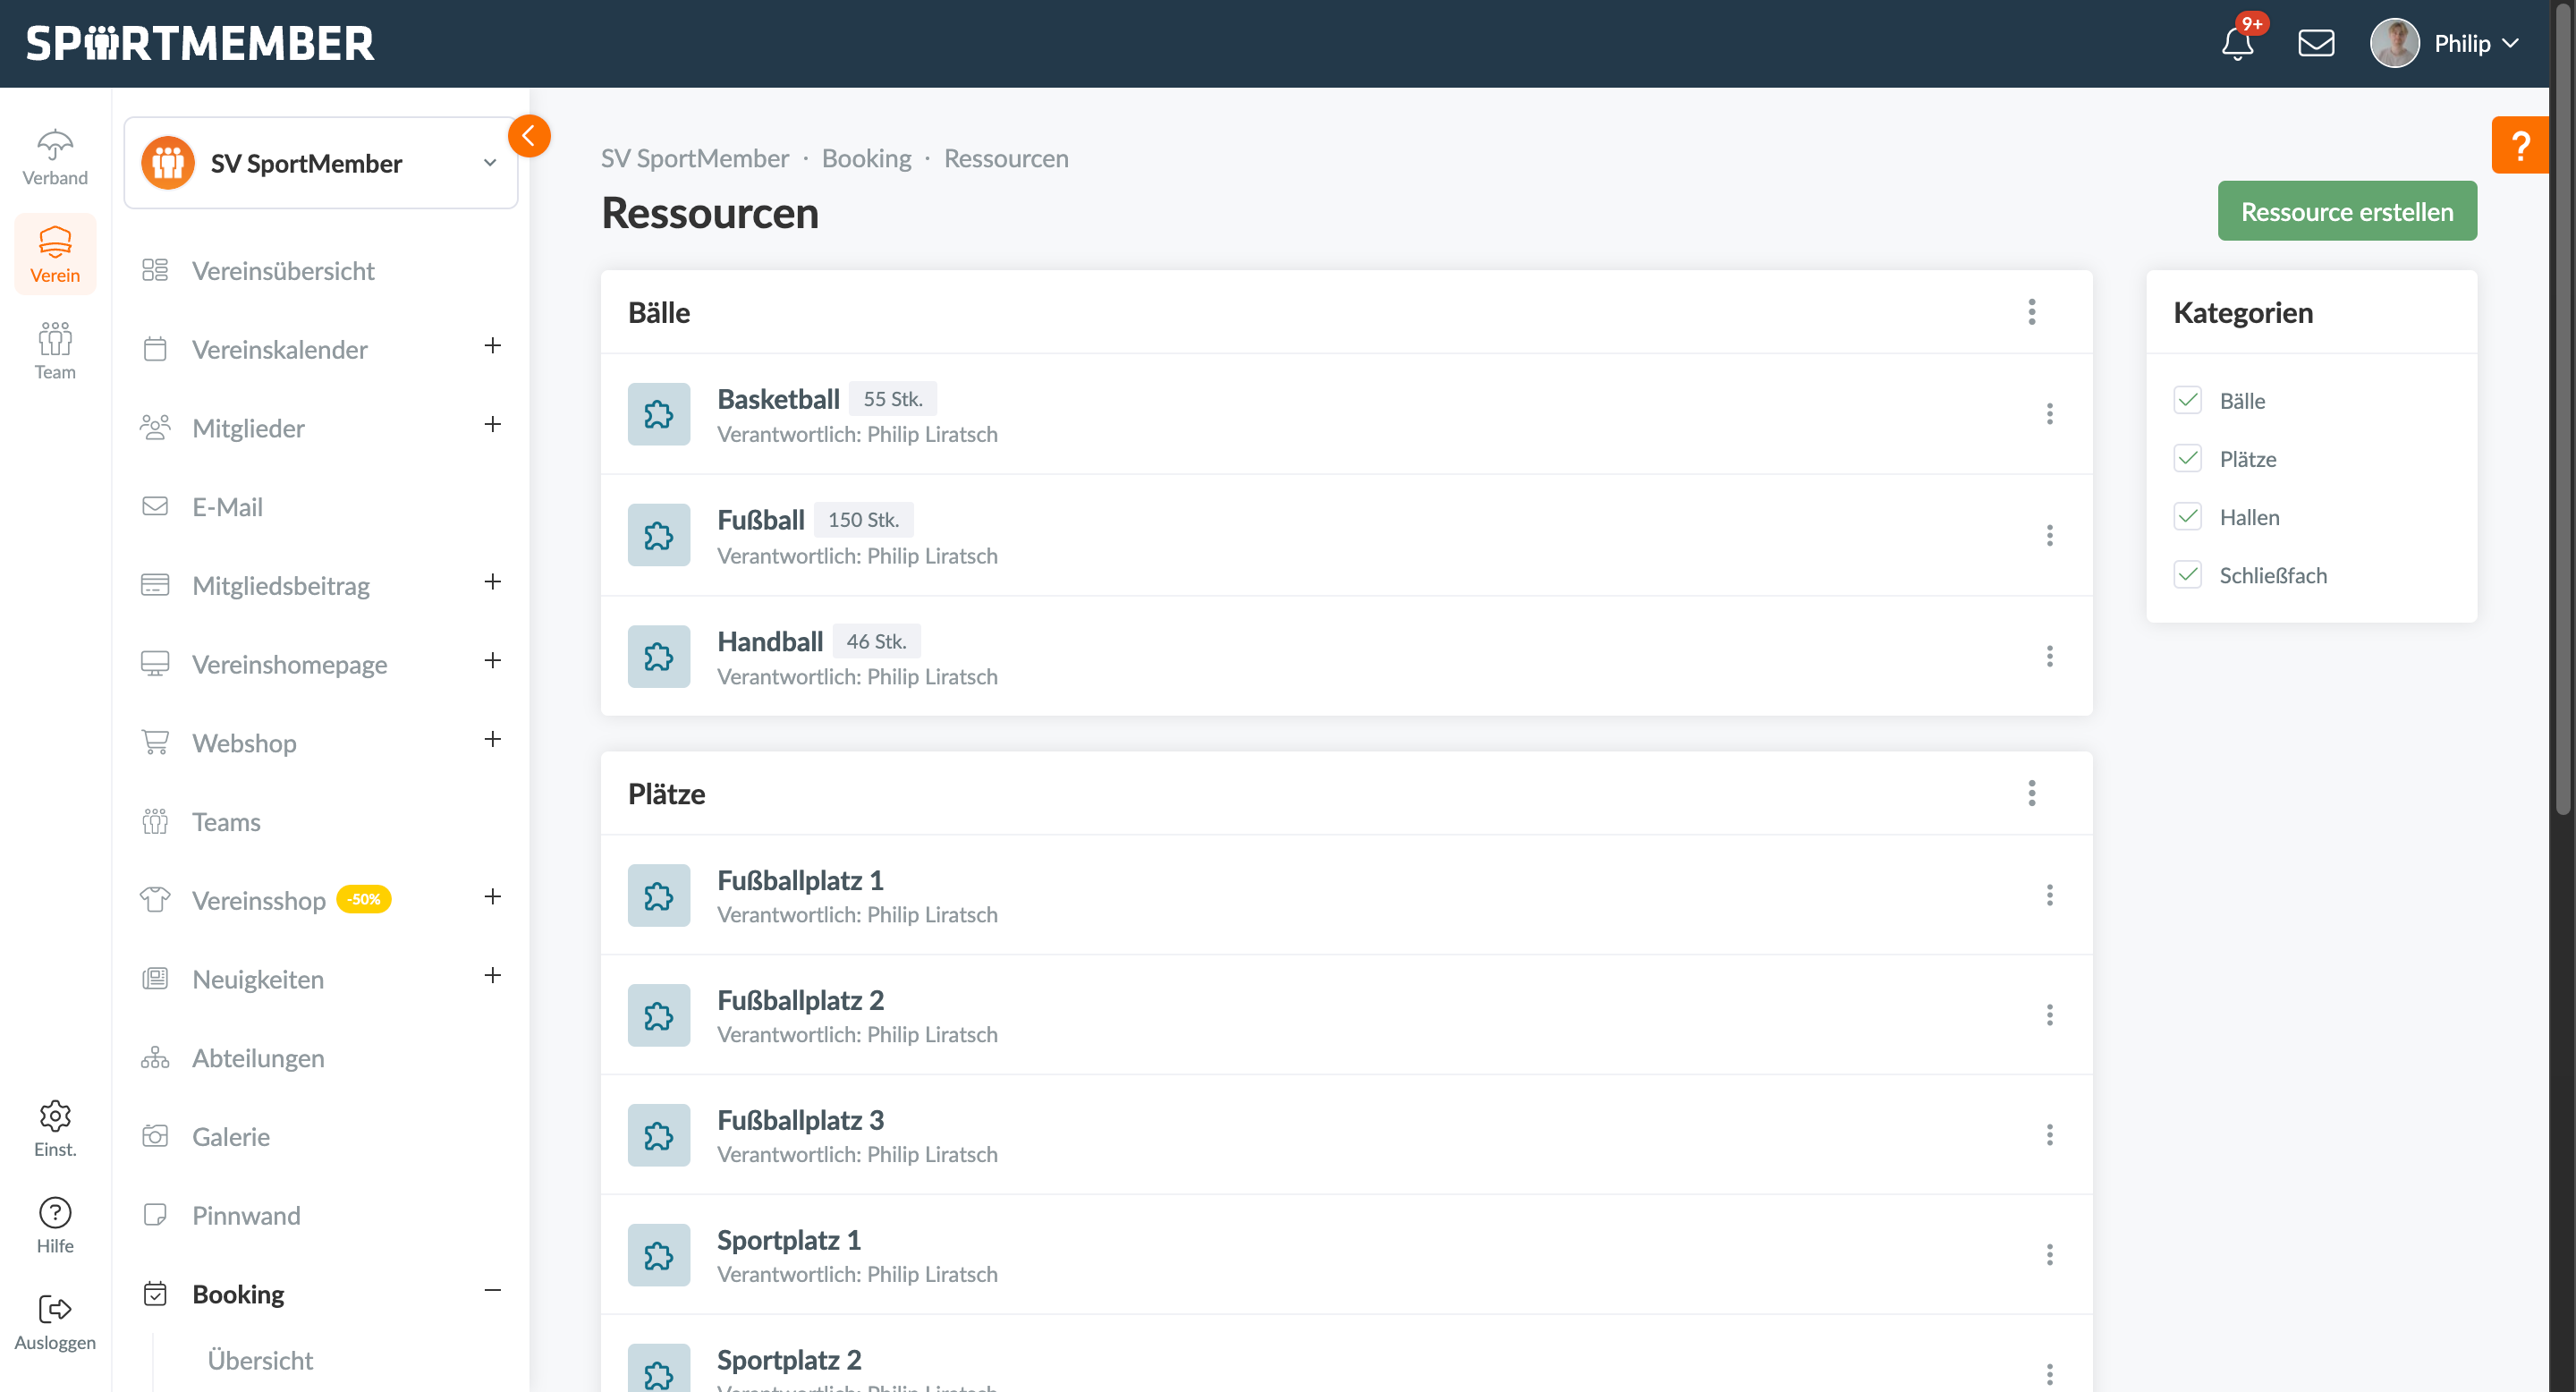Collapse the Booking menu section
2576x1392 pixels.
point(492,1291)
